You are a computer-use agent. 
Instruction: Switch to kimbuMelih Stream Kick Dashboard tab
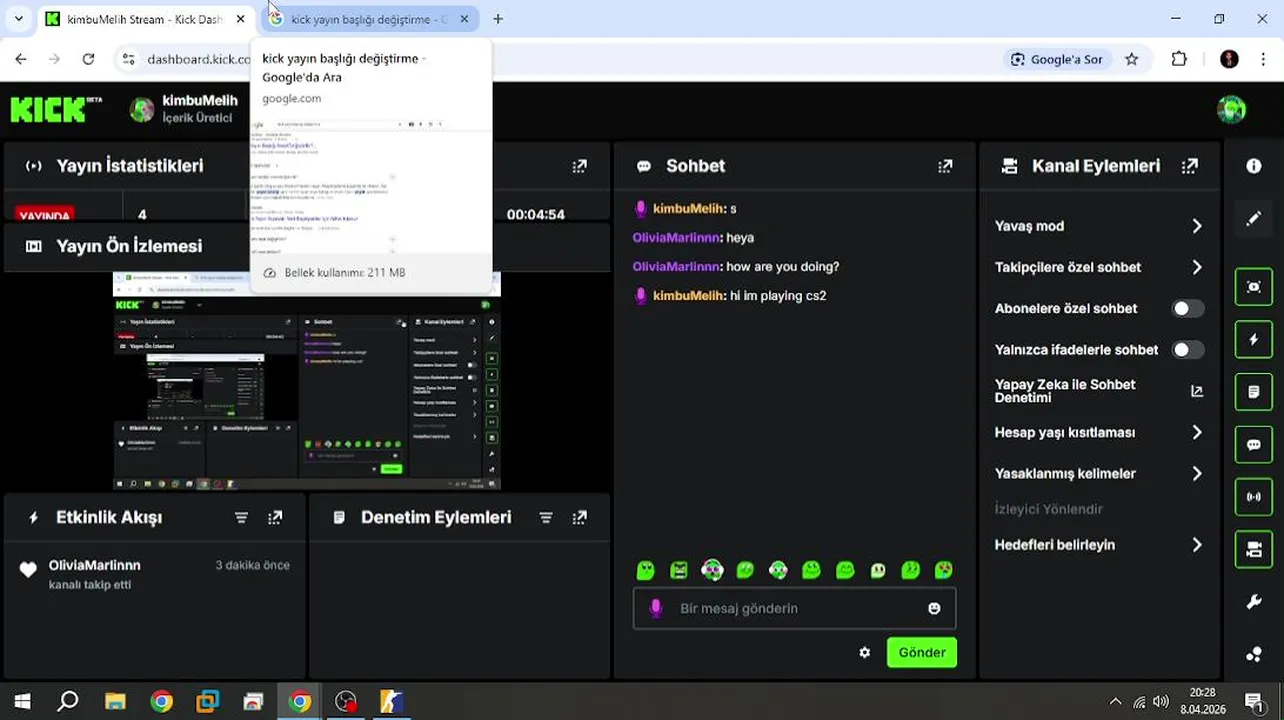coord(146,19)
